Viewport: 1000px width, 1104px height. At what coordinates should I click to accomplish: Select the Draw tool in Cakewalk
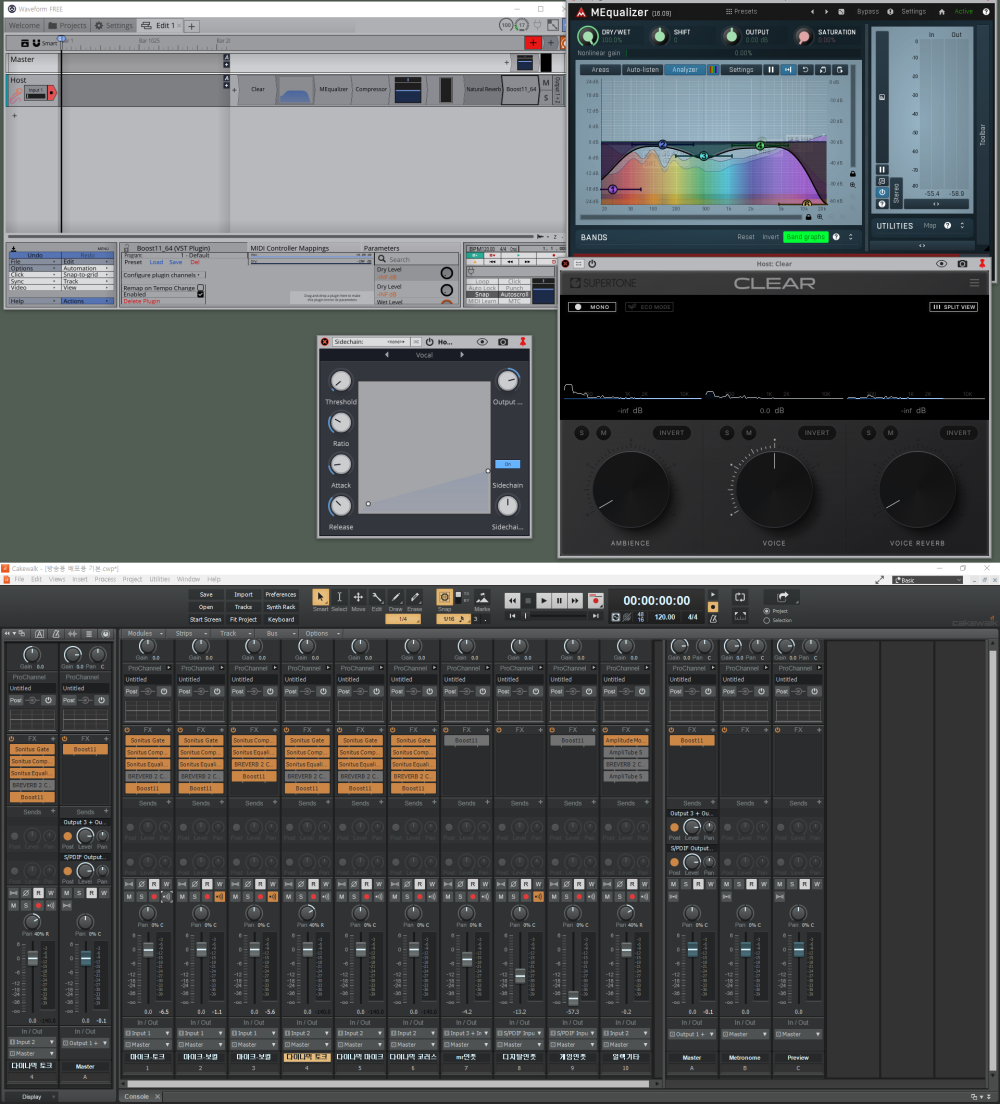point(396,598)
